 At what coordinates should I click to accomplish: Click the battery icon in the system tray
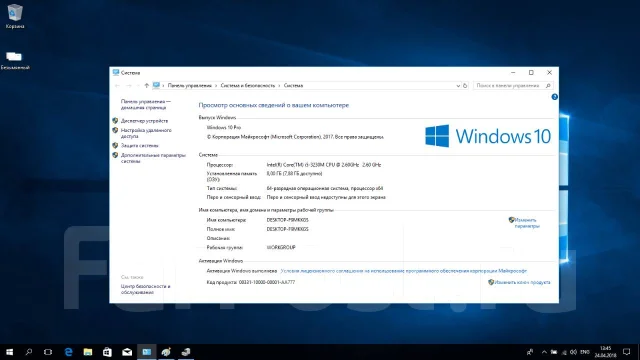tap(554, 352)
